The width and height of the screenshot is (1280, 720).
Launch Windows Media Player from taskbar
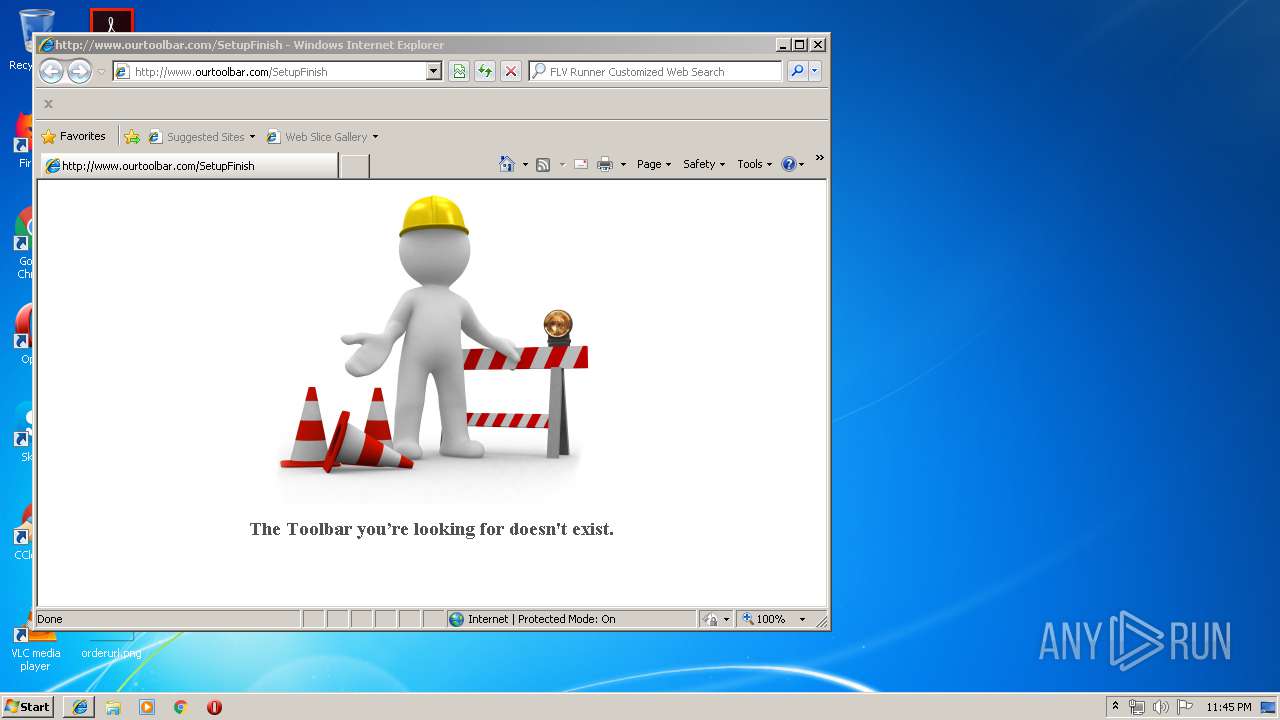click(147, 707)
